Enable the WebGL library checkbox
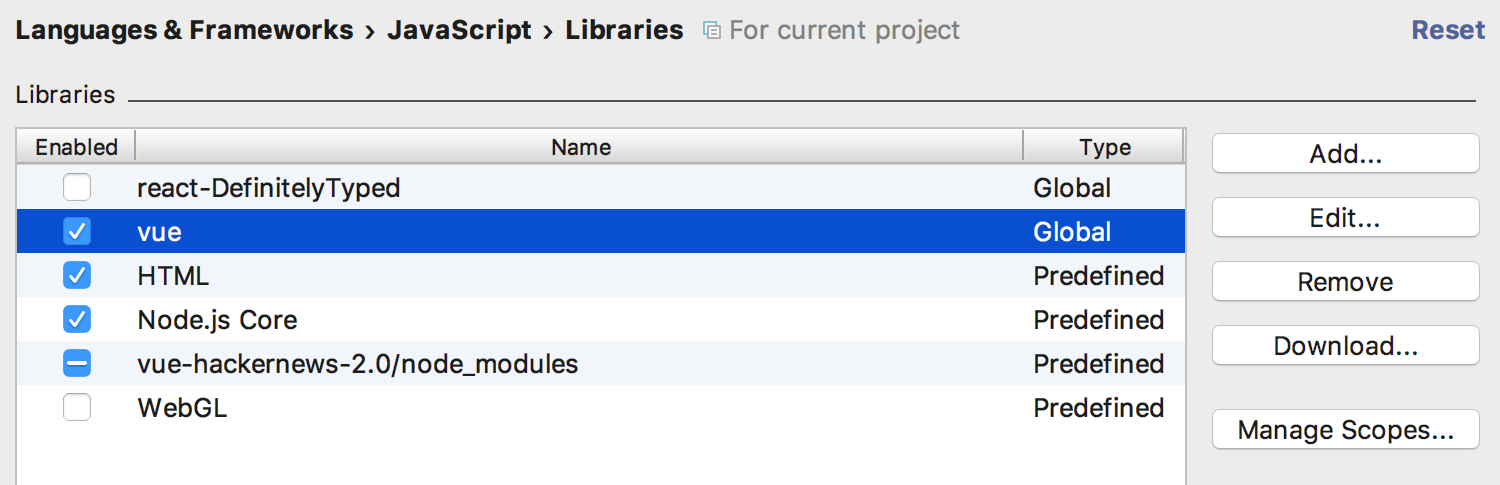This screenshot has width=1500, height=485. pos(77,407)
